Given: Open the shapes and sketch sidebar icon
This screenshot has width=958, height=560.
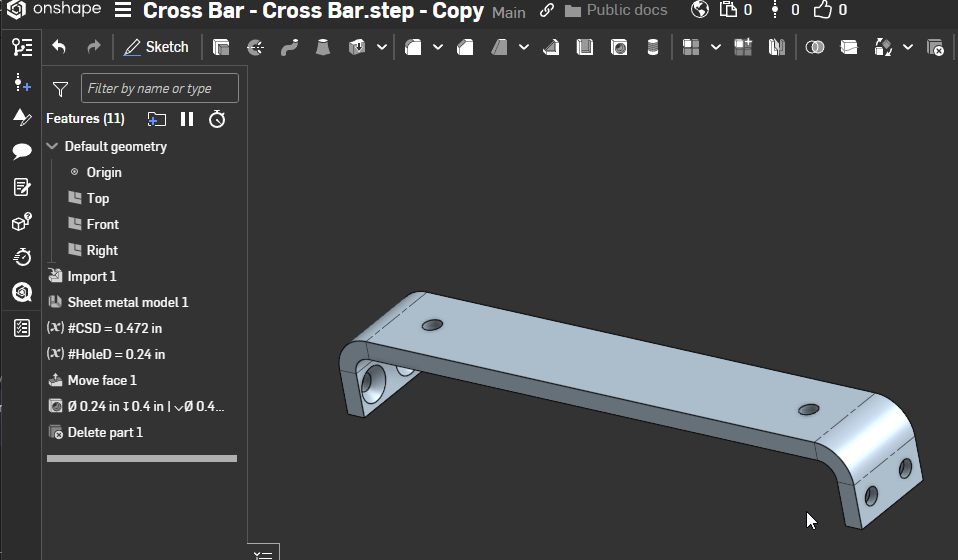Looking at the screenshot, I should coord(22,117).
